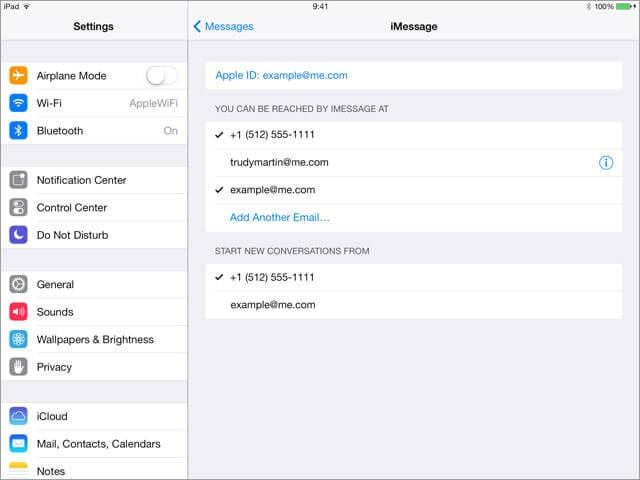Tap the Bluetooth 'On' status value

click(171, 131)
